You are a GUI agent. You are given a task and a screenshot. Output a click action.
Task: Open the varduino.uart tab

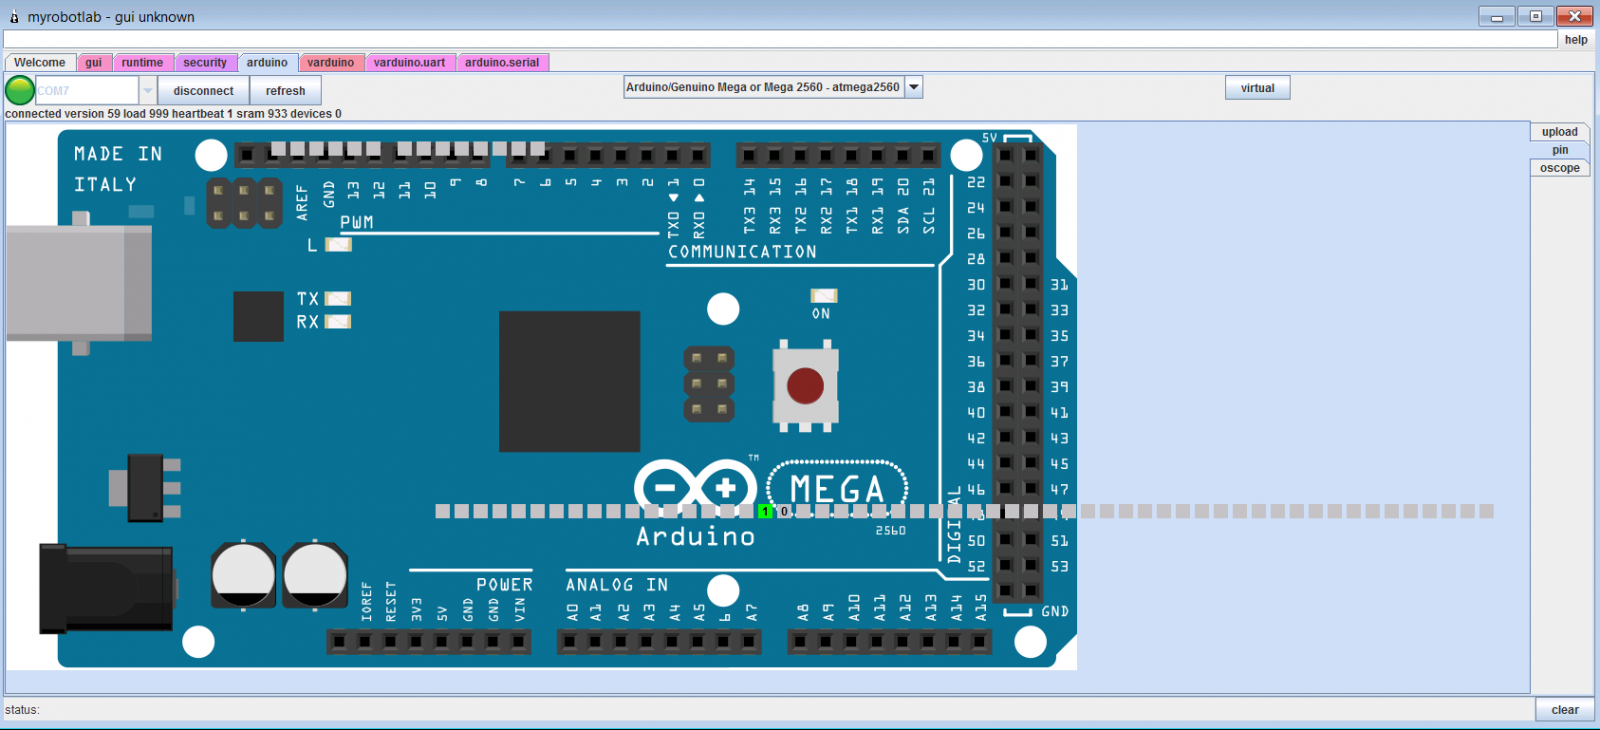point(409,62)
